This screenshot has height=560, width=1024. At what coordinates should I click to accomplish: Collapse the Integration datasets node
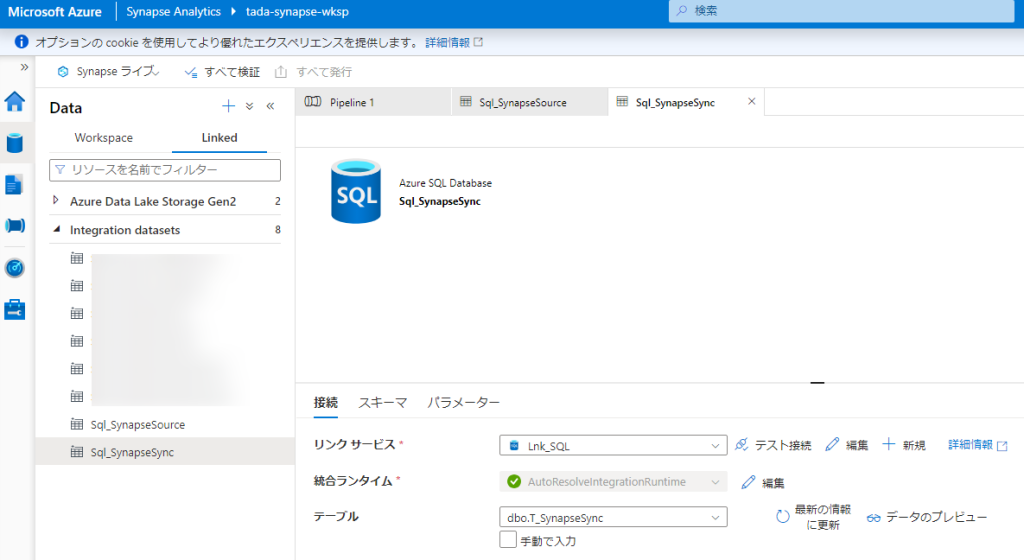(57, 229)
